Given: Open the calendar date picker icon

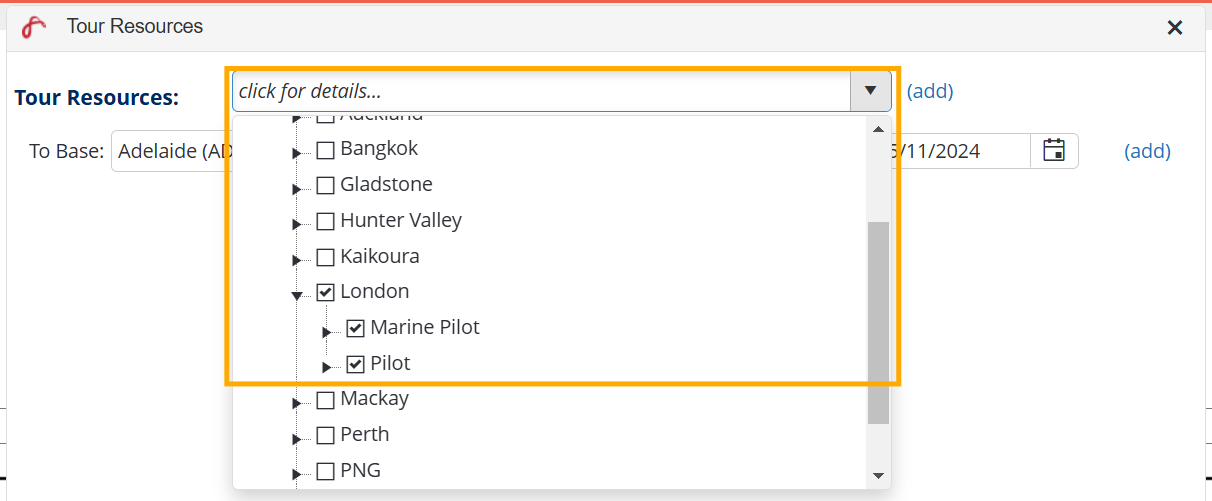Looking at the screenshot, I should [1054, 151].
